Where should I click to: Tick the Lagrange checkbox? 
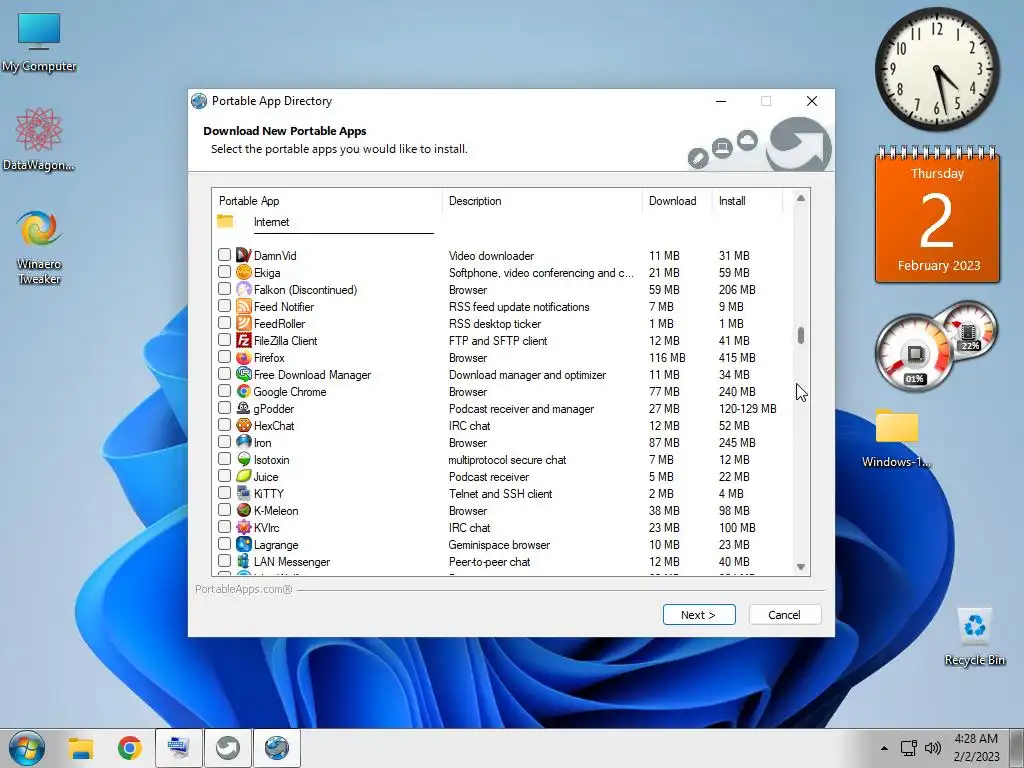224,543
